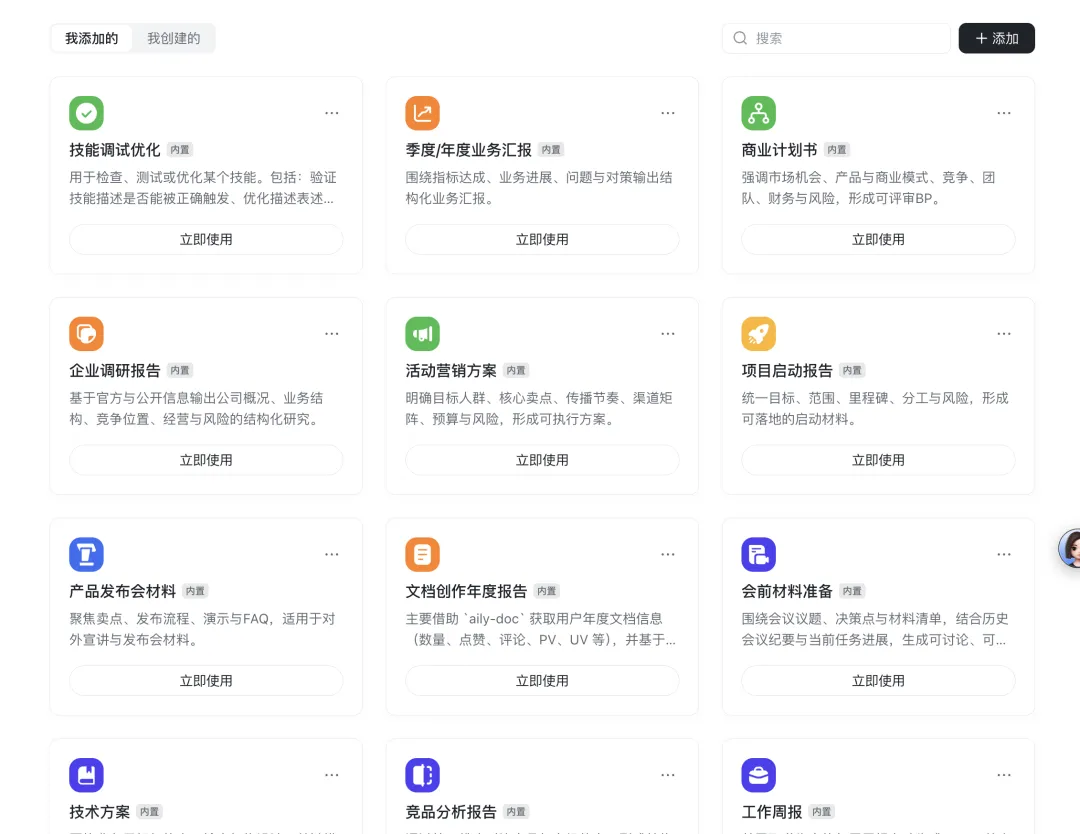The height and width of the screenshot is (834, 1080).
Task: Click the 内置 tag beside 会前材料准备
Action: [852, 591]
